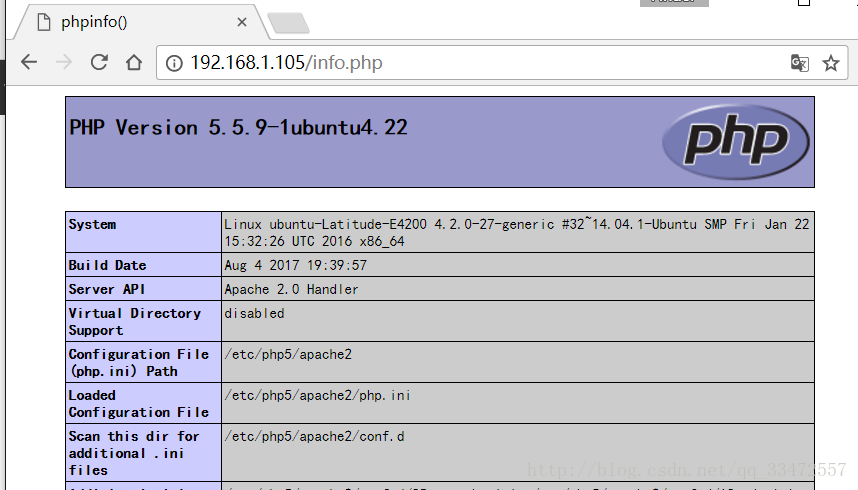
Task: Open the browser home page
Action: click(x=134, y=62)
